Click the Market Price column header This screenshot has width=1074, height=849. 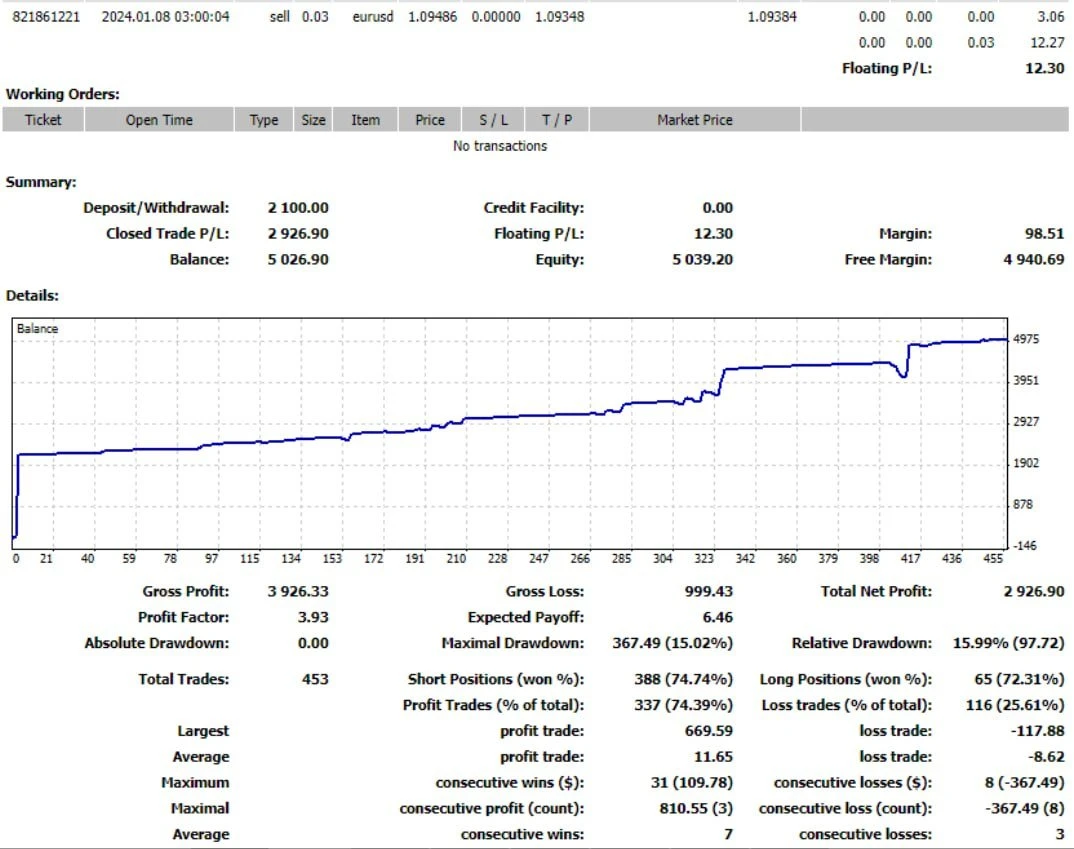pos(694,120)
